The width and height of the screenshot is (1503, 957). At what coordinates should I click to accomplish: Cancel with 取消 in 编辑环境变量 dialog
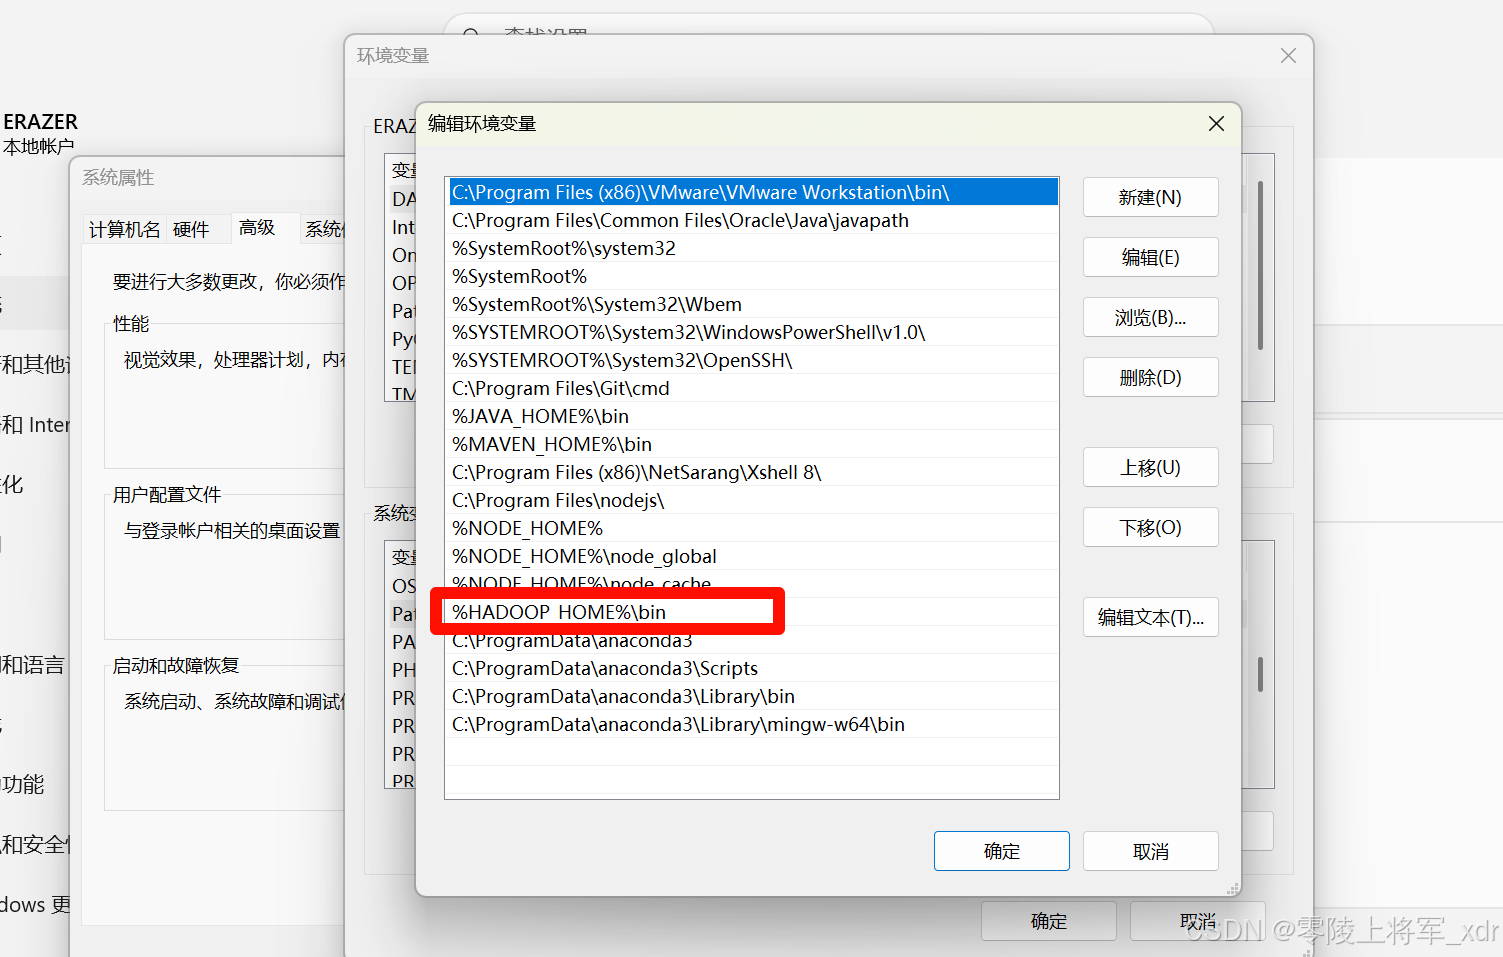point(1150,851)
